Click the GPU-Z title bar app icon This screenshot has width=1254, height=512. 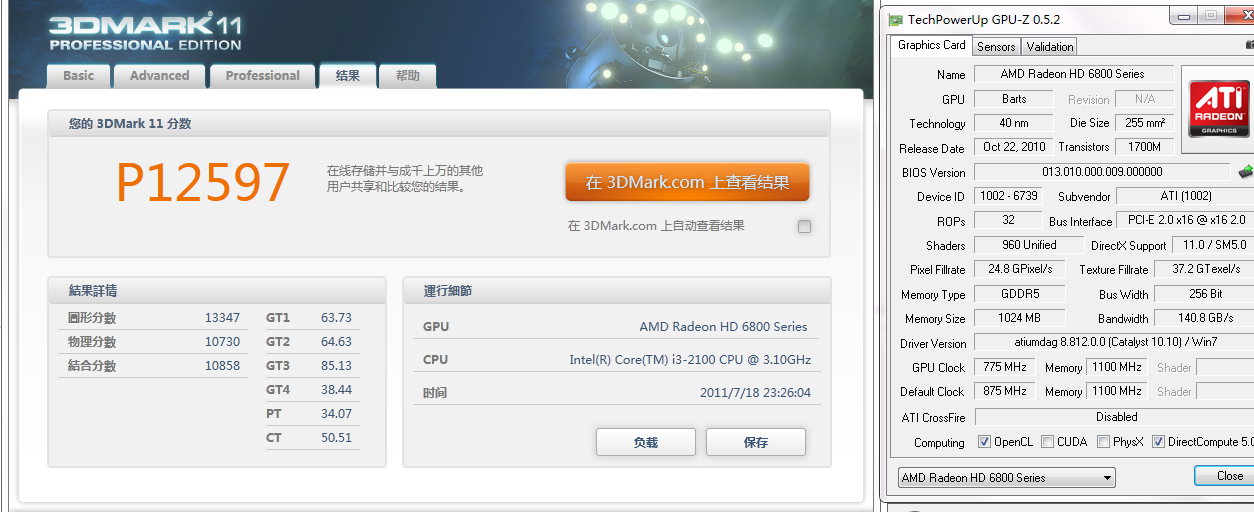point(896,19)
